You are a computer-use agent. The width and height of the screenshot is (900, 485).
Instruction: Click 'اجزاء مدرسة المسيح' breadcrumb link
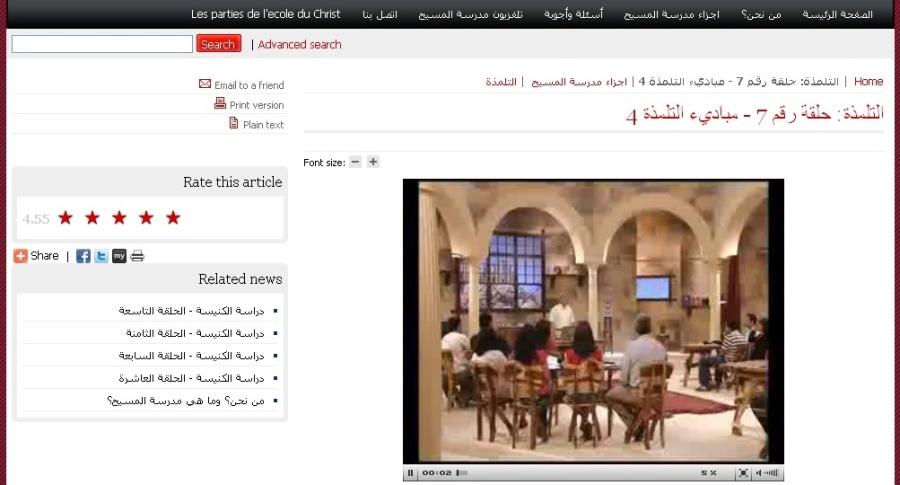pos(579,82)
